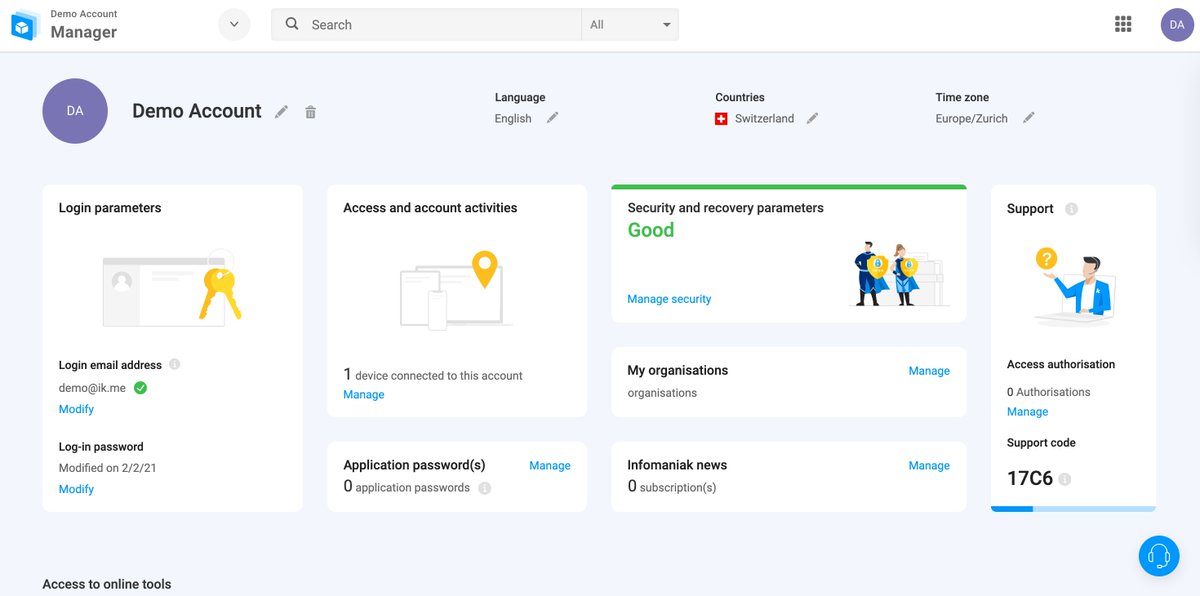The width and height of the screenshot is (1200, 596).
Task: Modify the login email address
Action: point(76,409)
